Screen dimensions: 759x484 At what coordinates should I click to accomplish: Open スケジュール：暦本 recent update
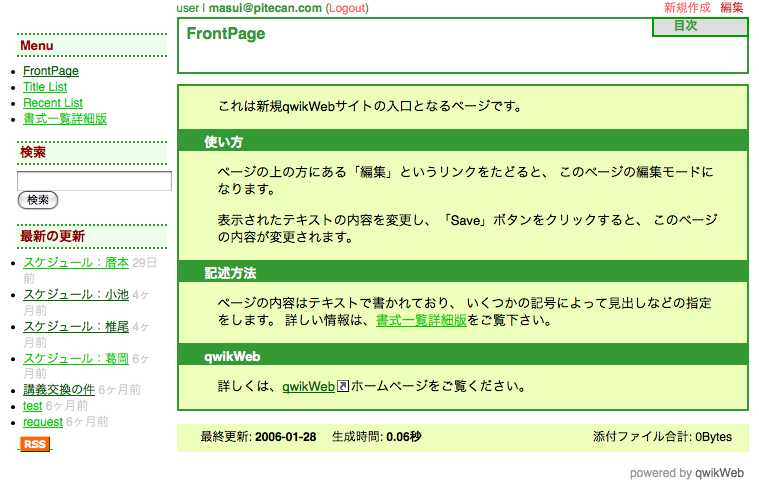[76, 263]
